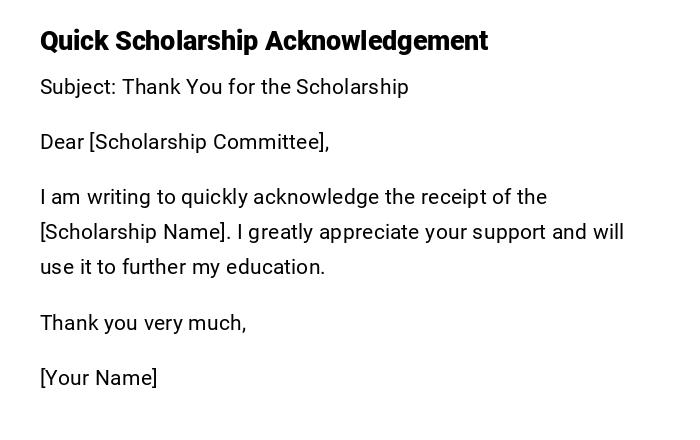This screenshot has width=700, height=440.
Task: Click "much," at the end of the closing
Action: click(x=219, y=323)
